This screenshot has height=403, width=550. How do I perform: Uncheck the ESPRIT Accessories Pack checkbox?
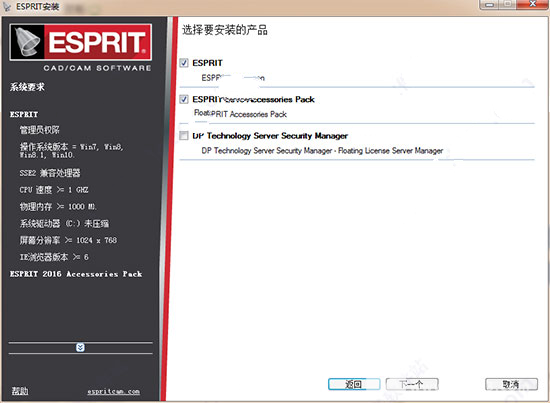click(184, 99)
